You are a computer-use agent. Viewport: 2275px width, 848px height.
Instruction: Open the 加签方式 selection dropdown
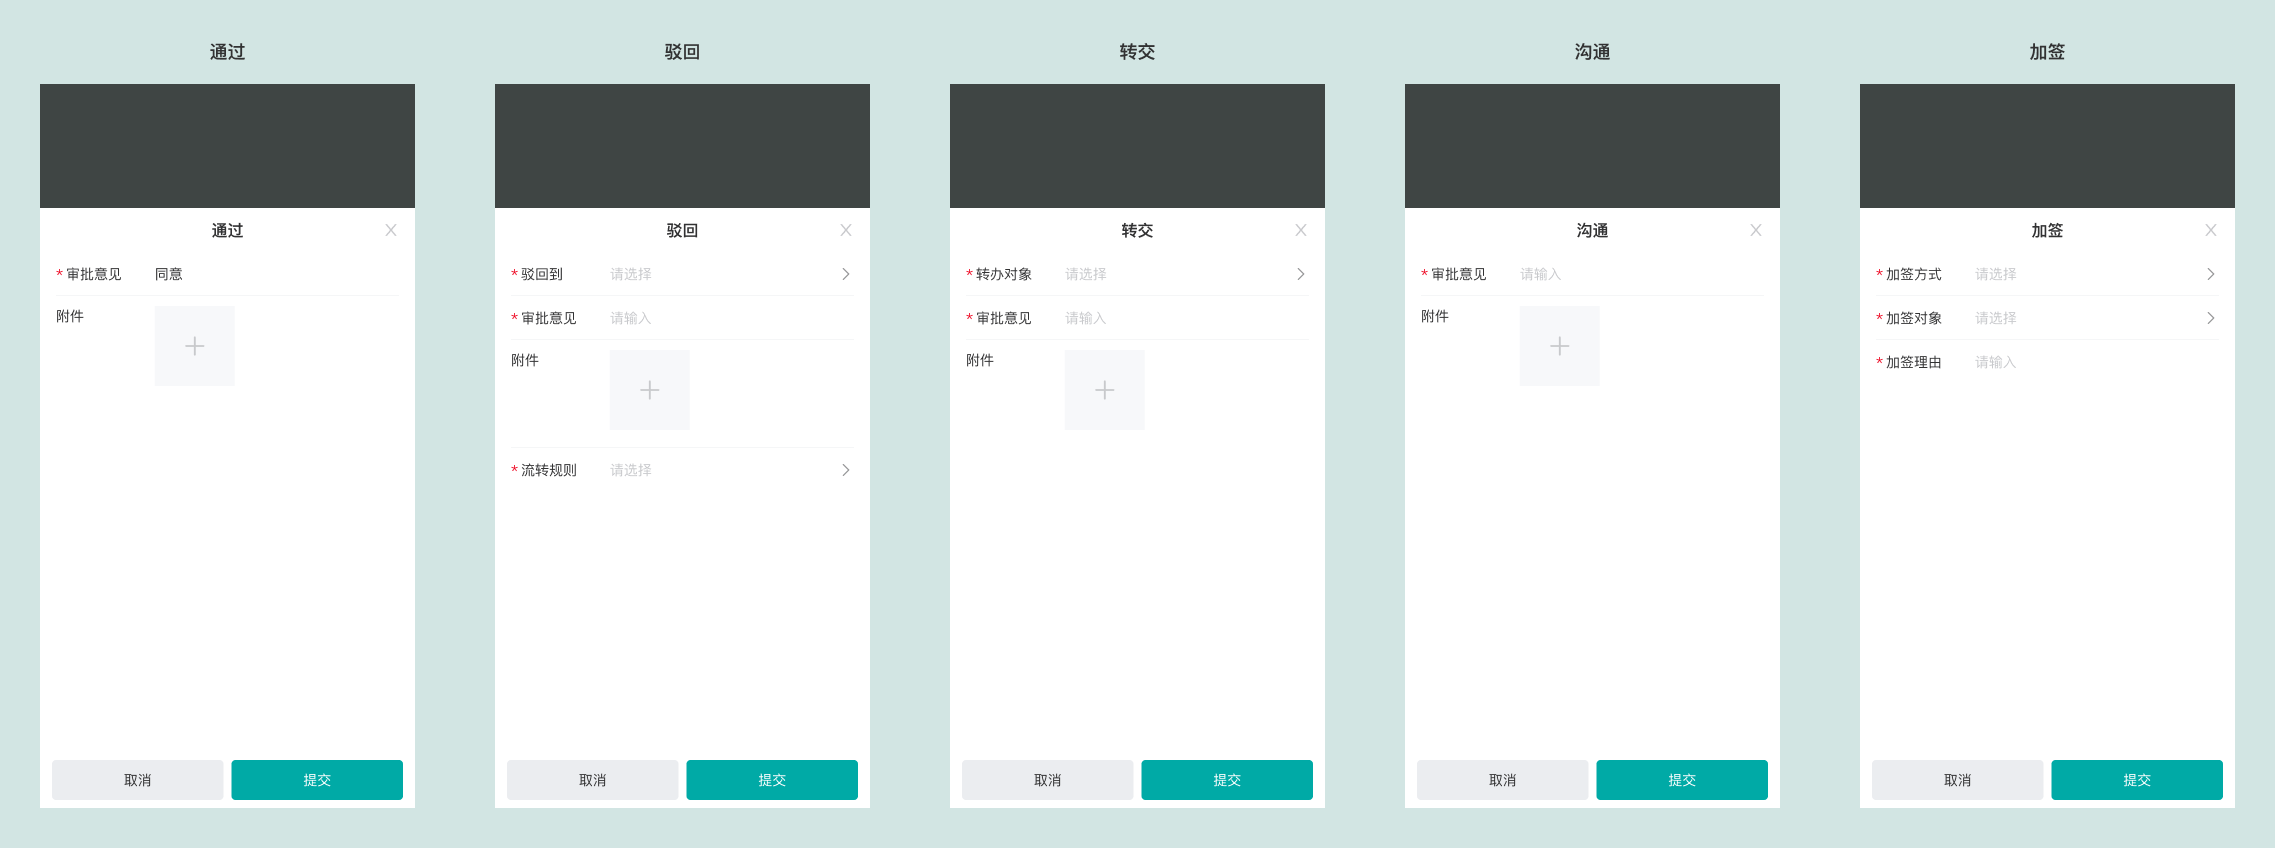click(x=2093, y=274)
